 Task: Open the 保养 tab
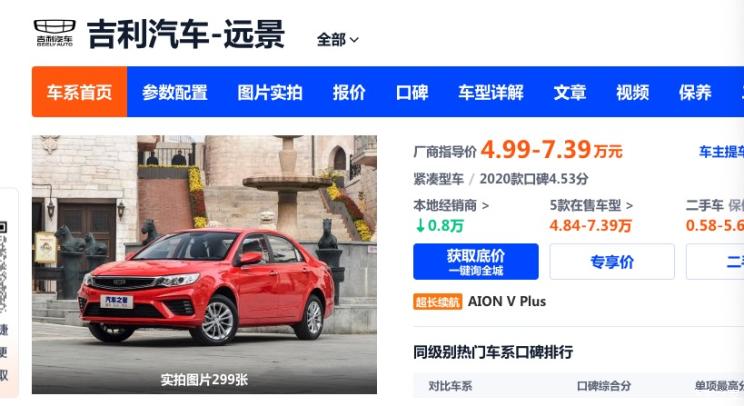point(695,92)
